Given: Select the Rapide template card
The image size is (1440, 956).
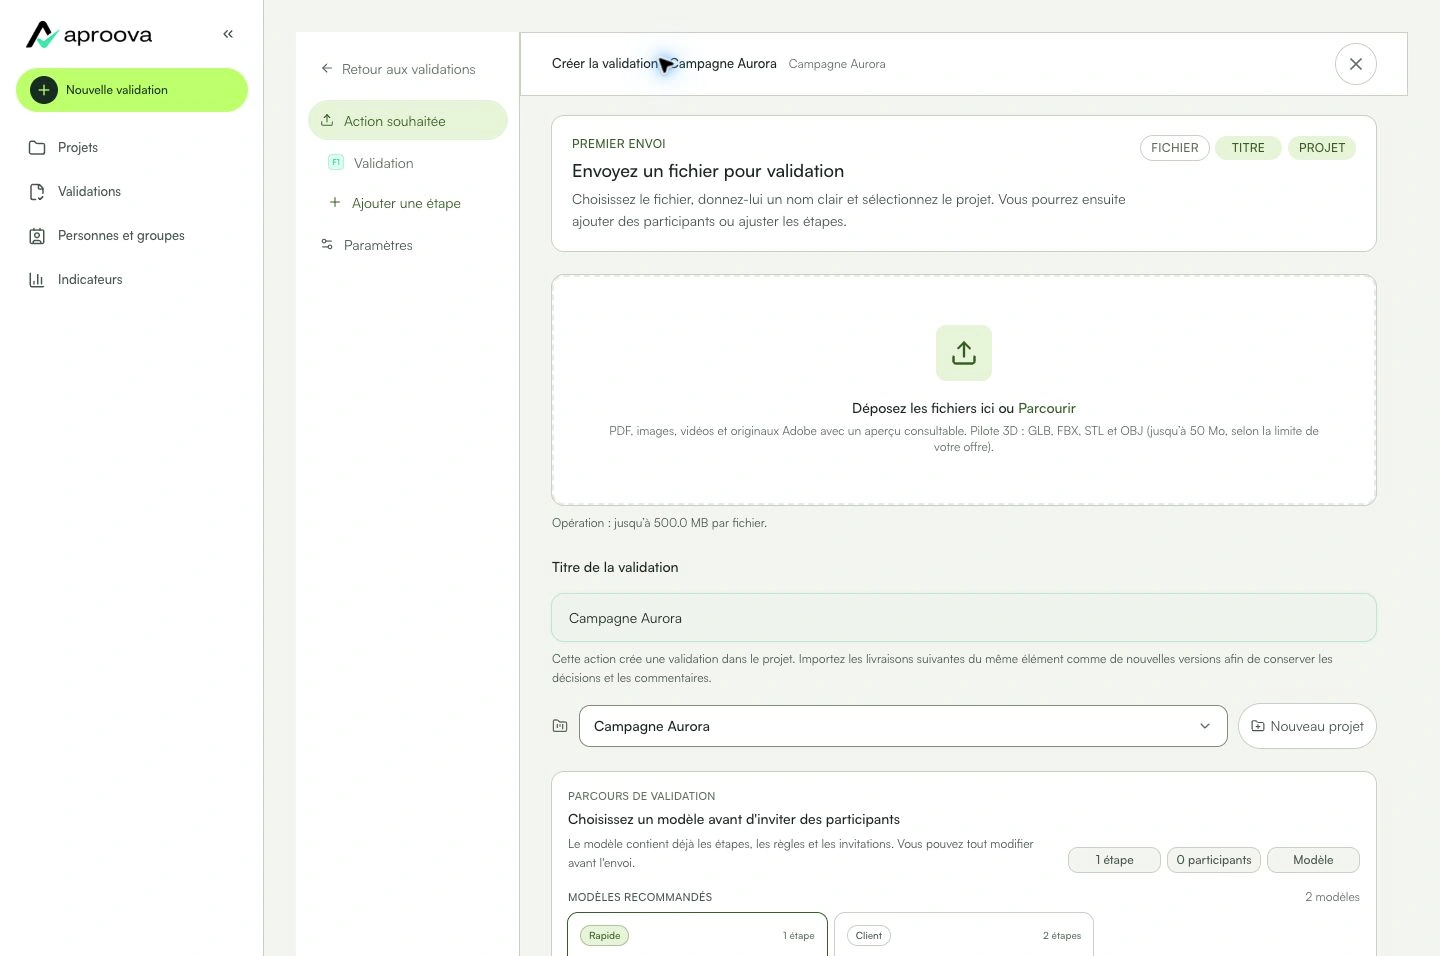Looking at the screenshot, I should coord(698,934).
